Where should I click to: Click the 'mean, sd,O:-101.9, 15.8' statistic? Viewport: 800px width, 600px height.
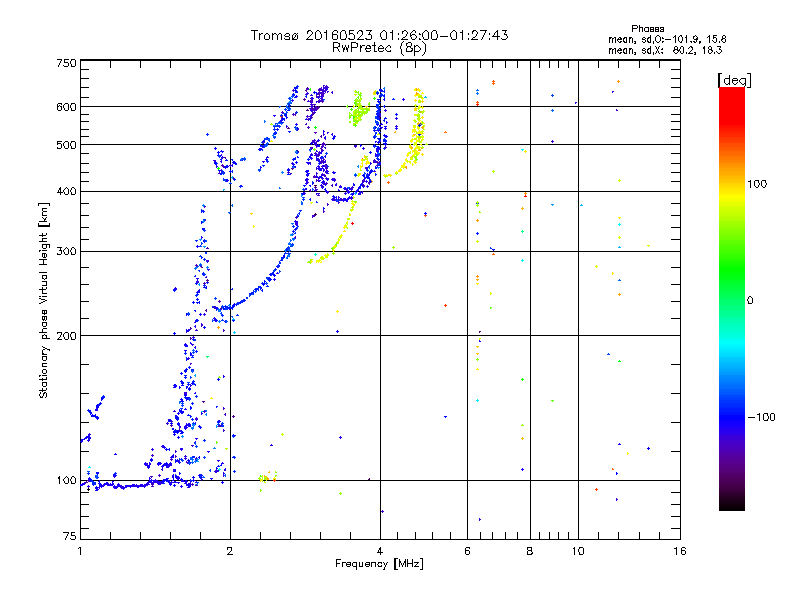(x=667, y=39)
